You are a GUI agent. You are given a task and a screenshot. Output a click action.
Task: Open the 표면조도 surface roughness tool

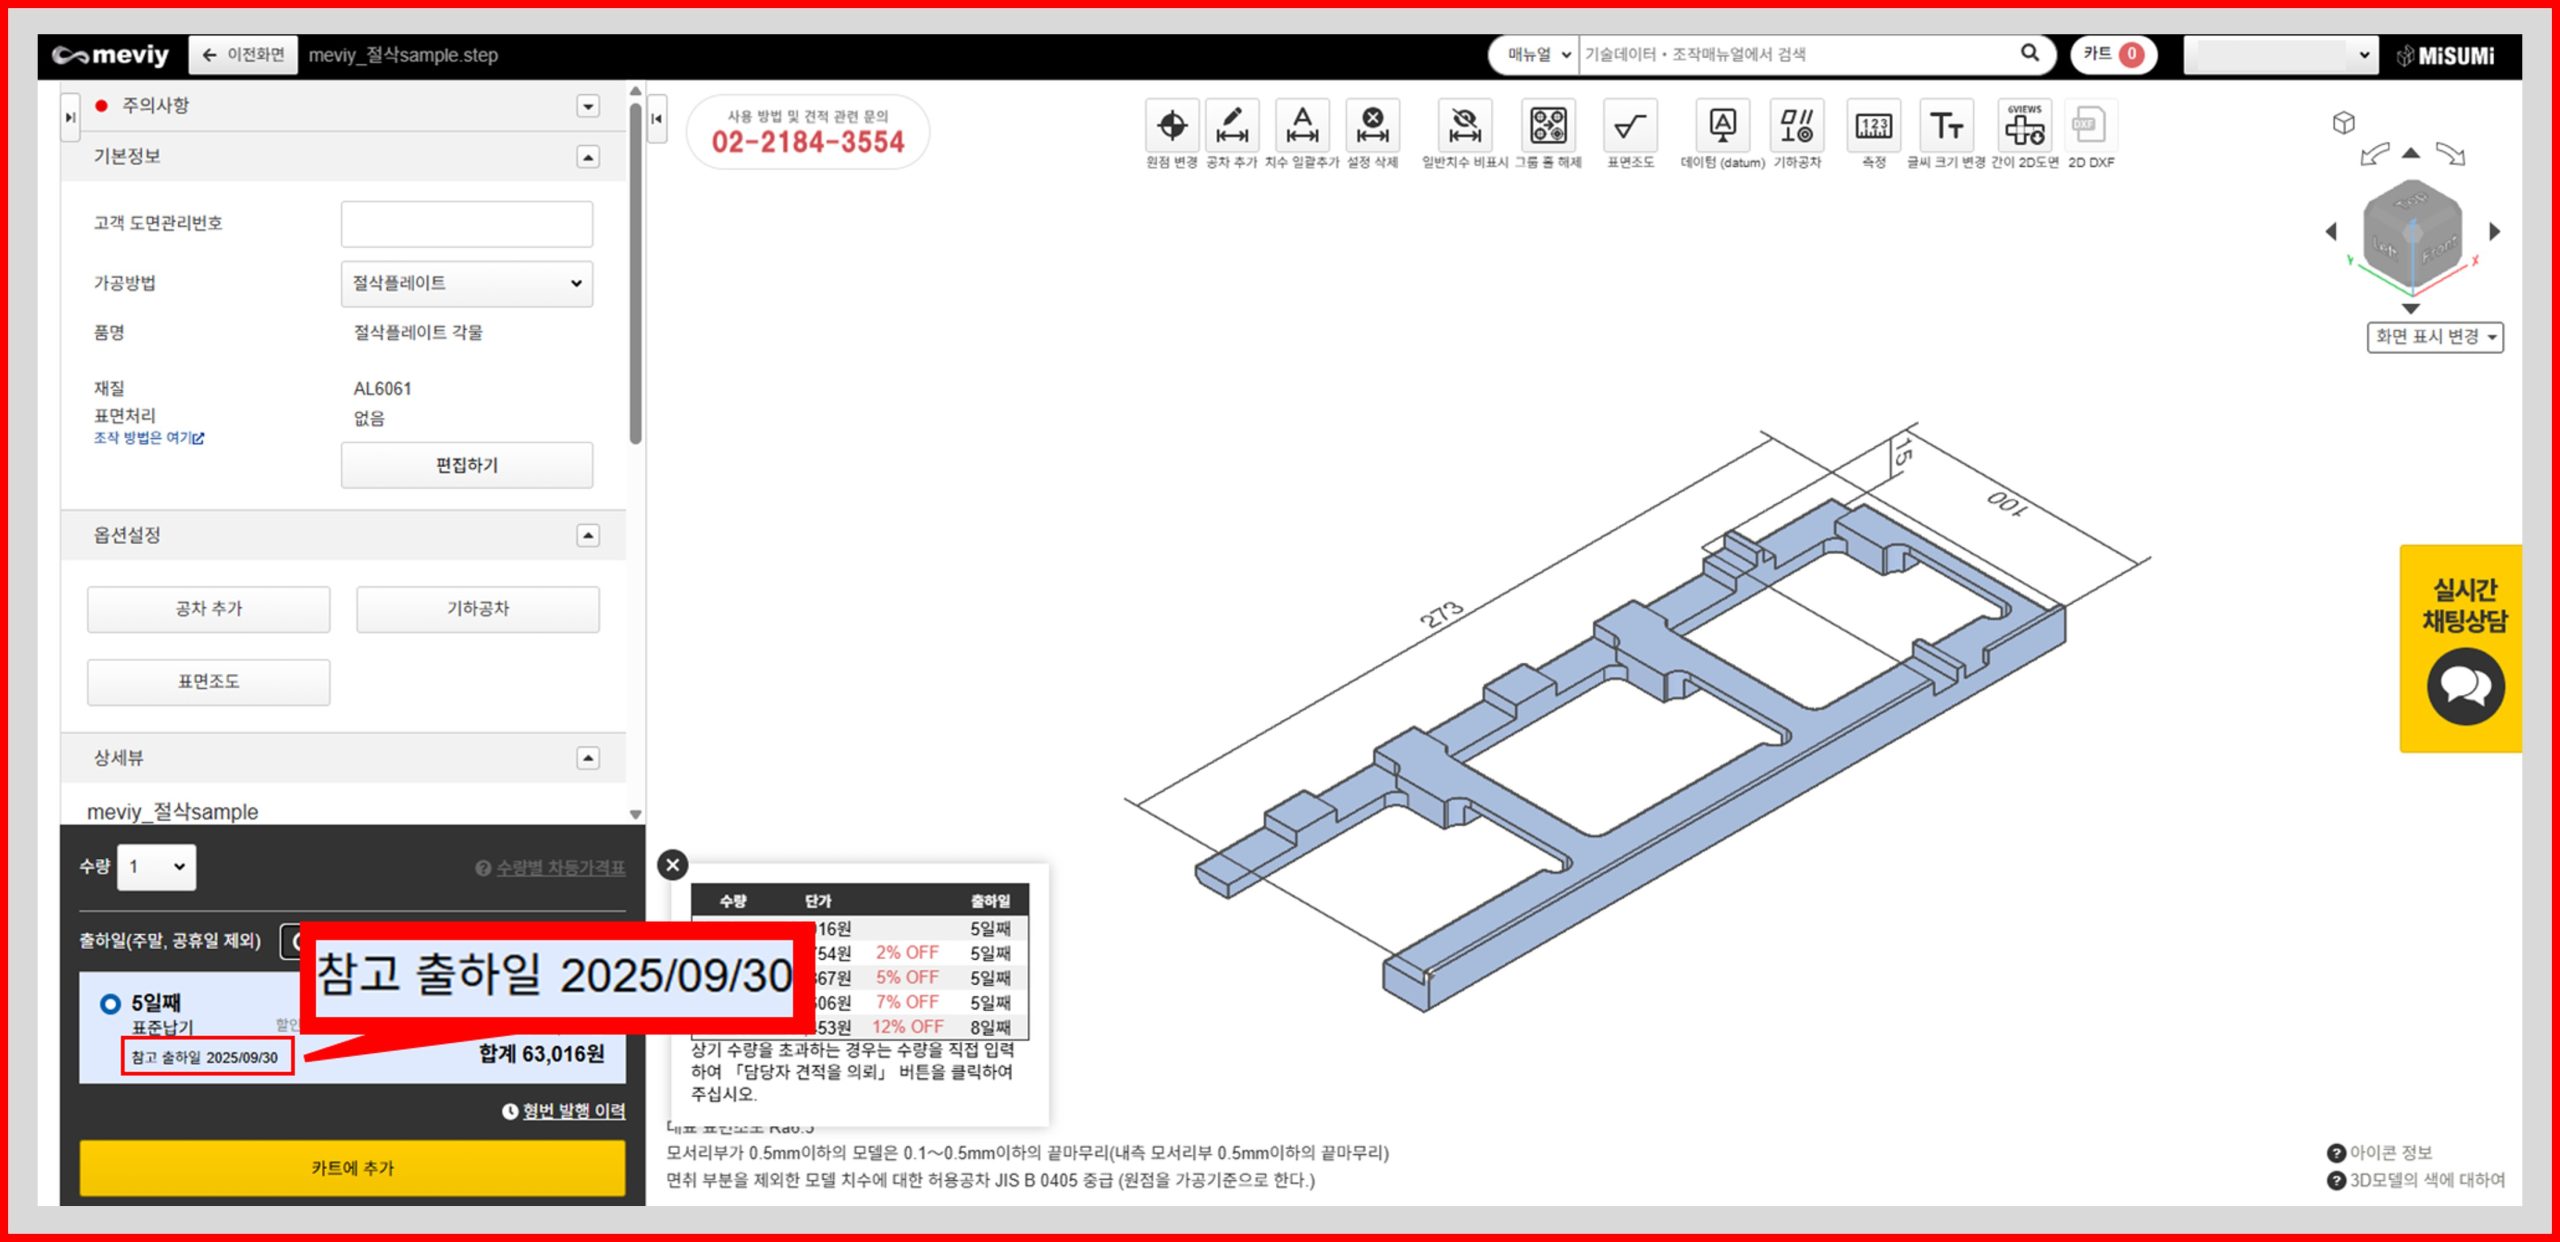[x=1630, y=127]
